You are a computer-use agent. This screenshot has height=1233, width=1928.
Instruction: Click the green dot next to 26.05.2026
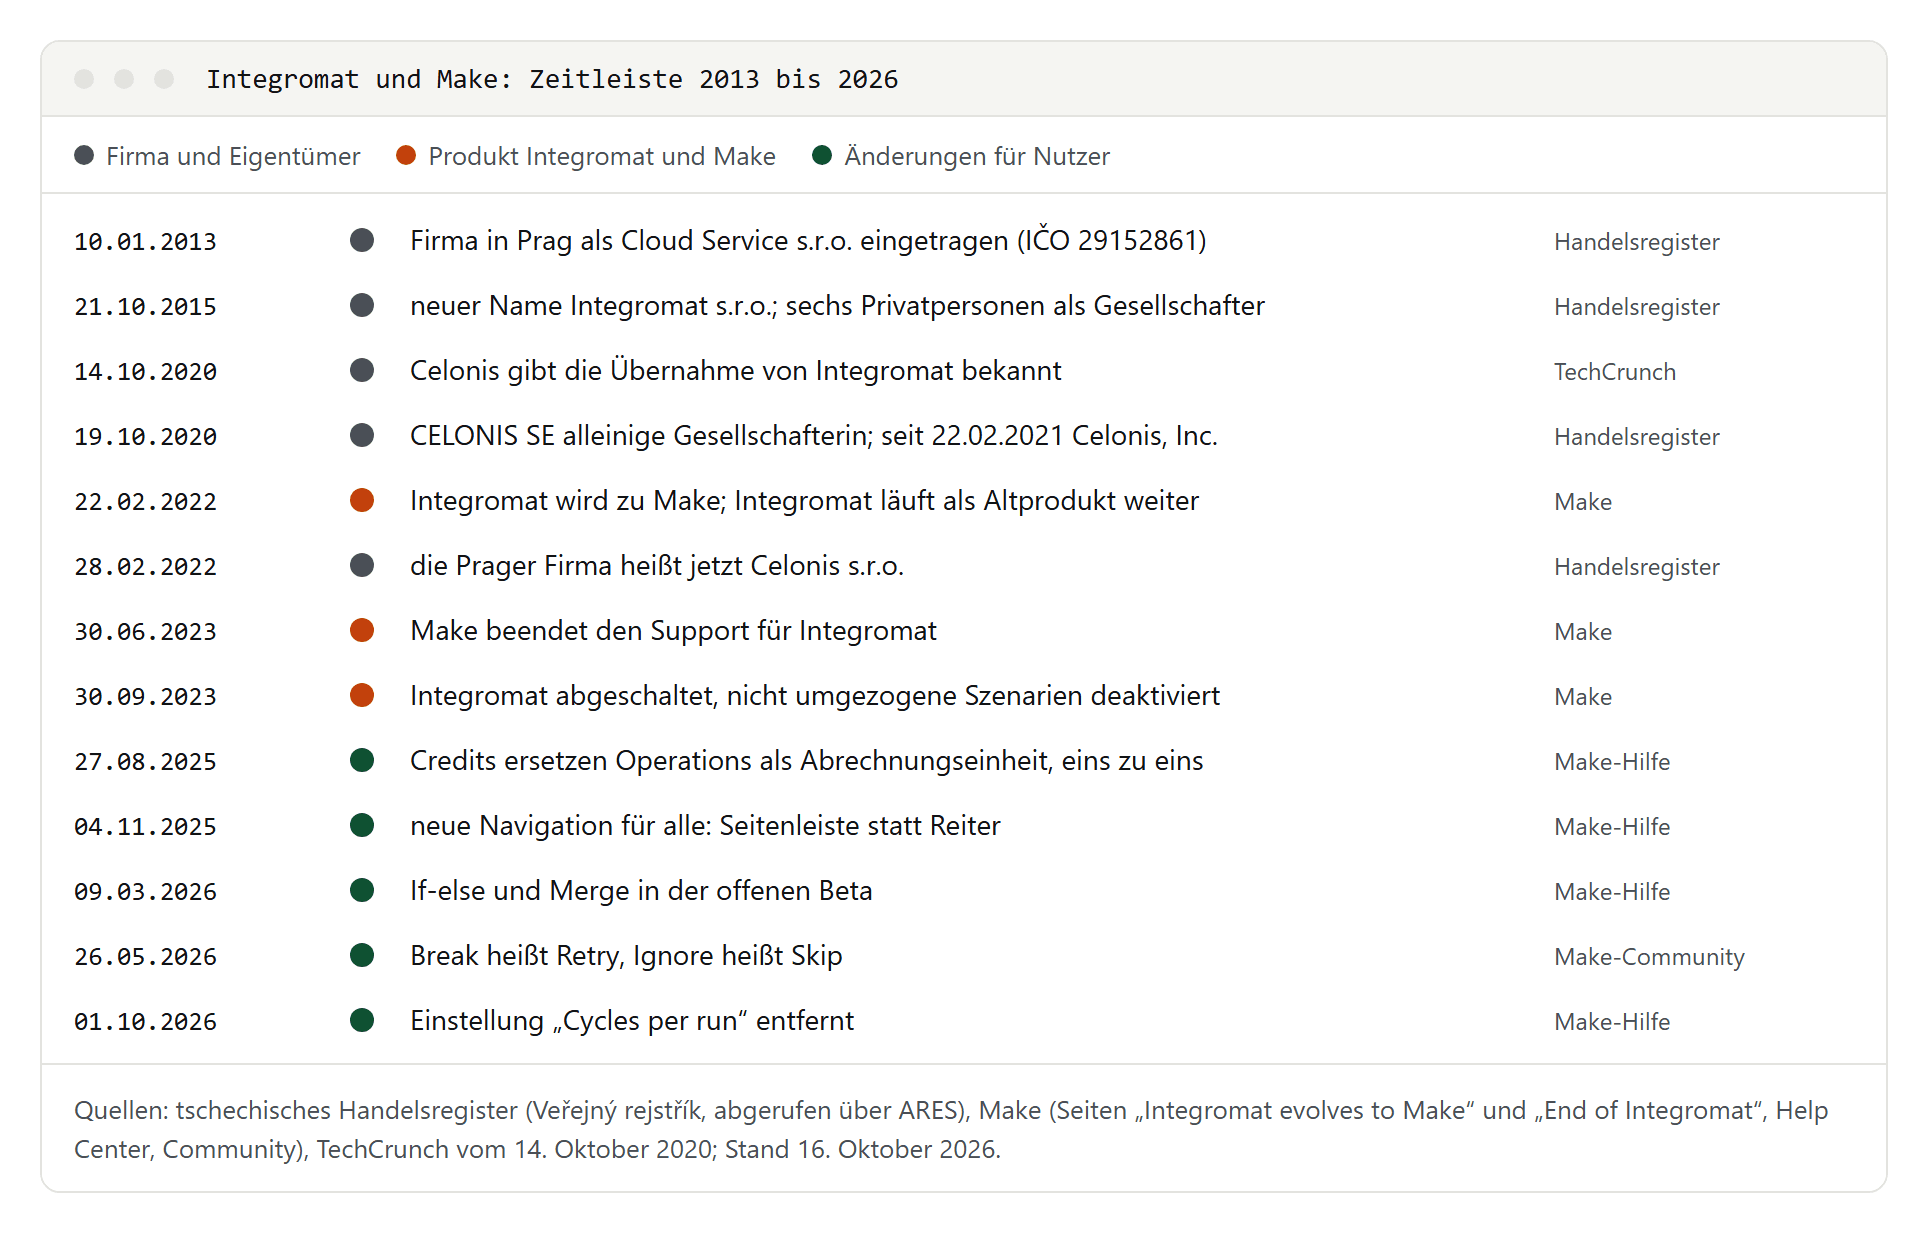point(362,955)
